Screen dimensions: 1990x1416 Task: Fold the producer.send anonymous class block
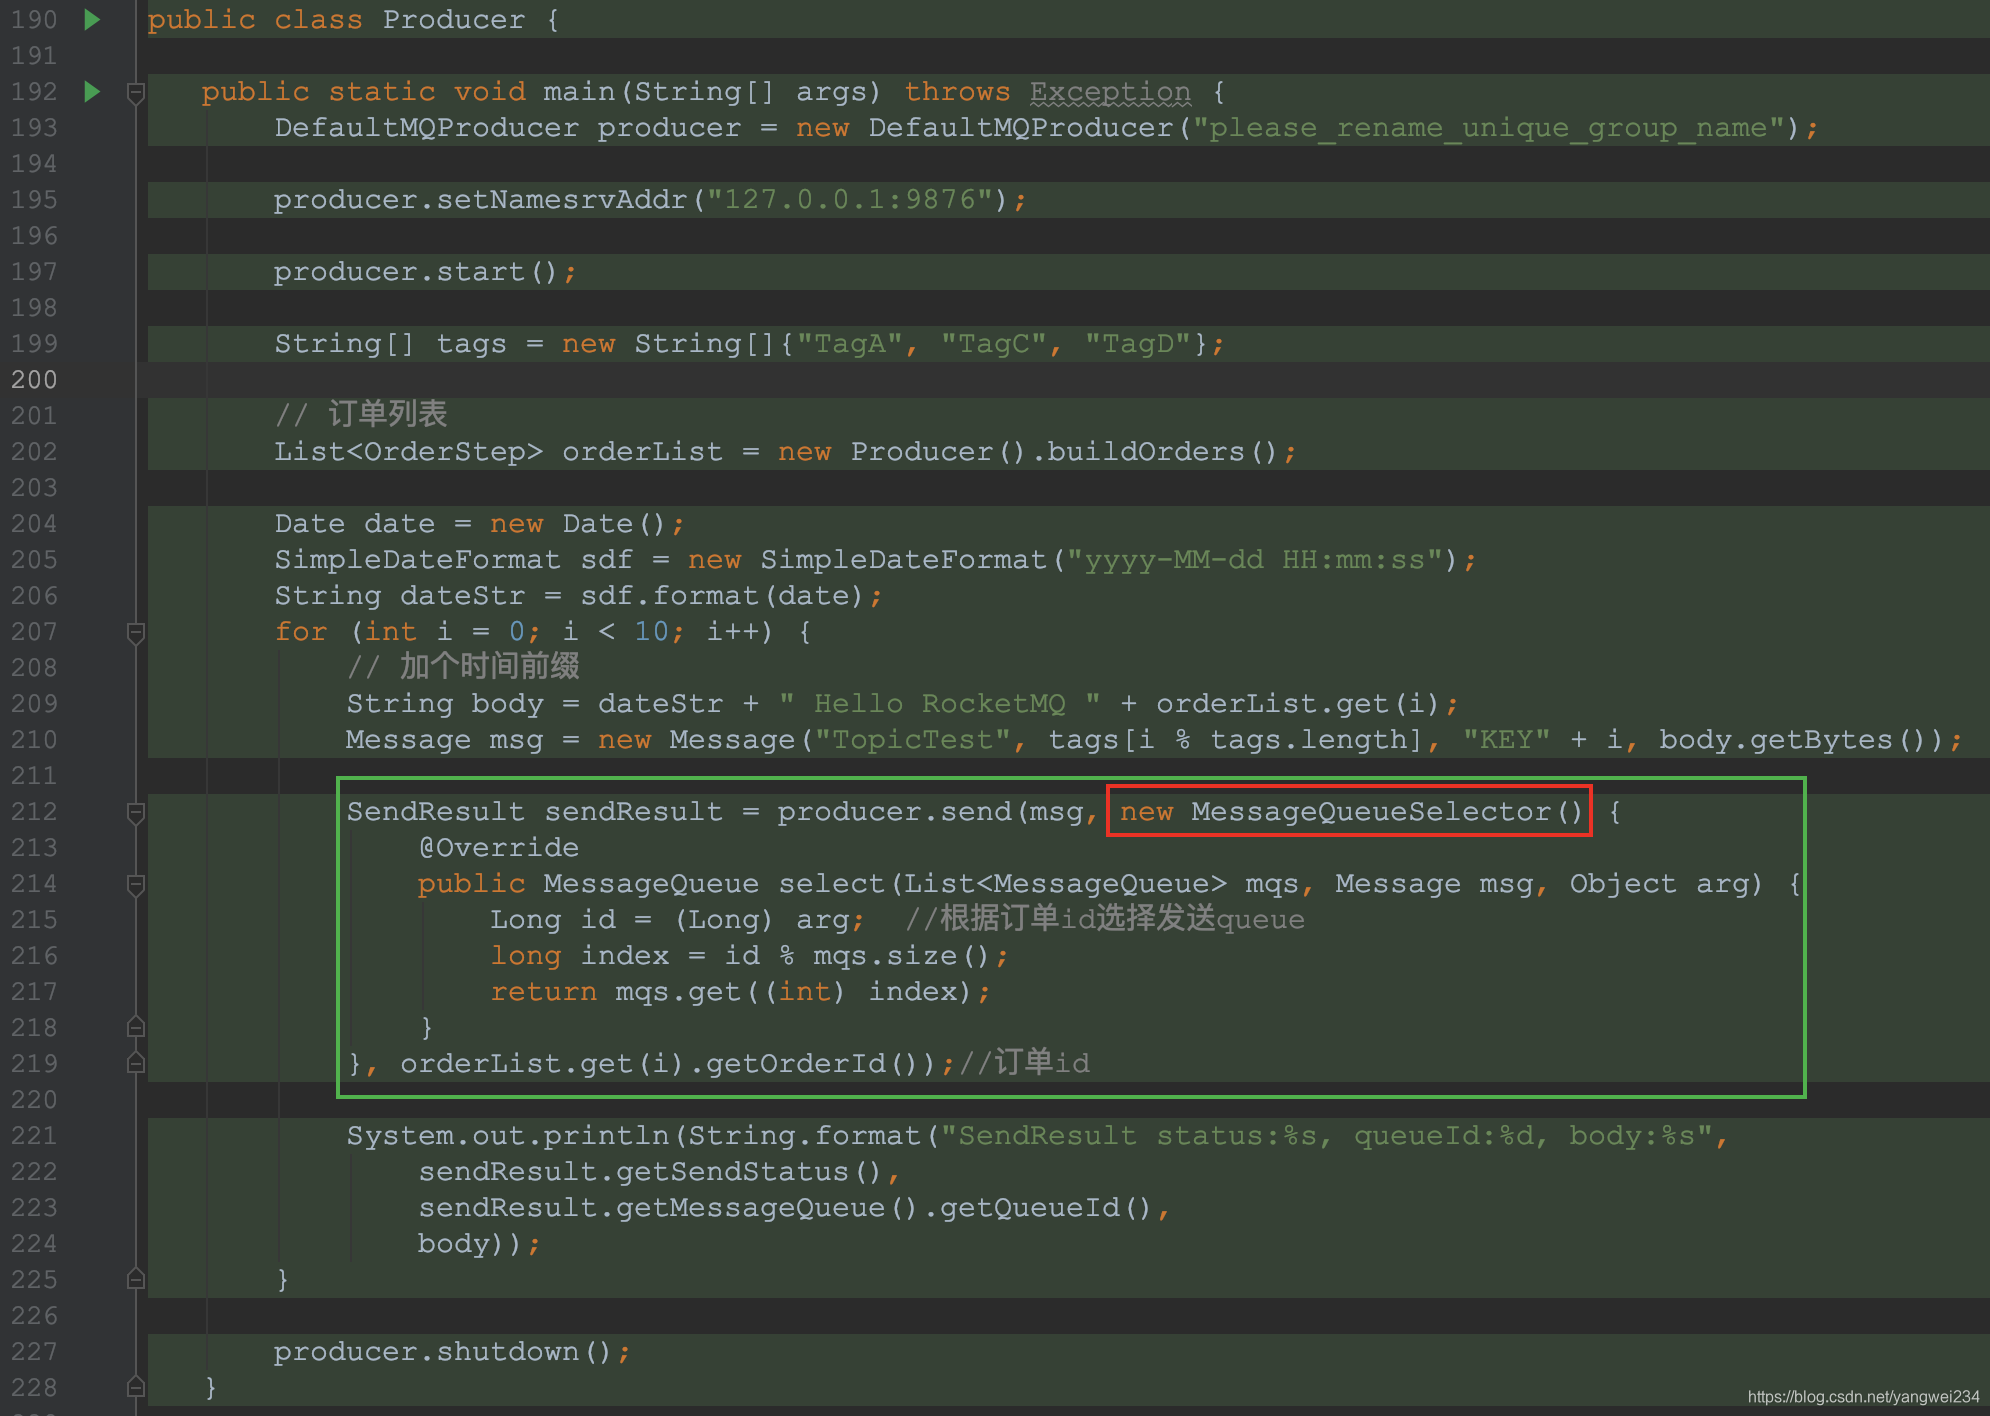(136, 813)
